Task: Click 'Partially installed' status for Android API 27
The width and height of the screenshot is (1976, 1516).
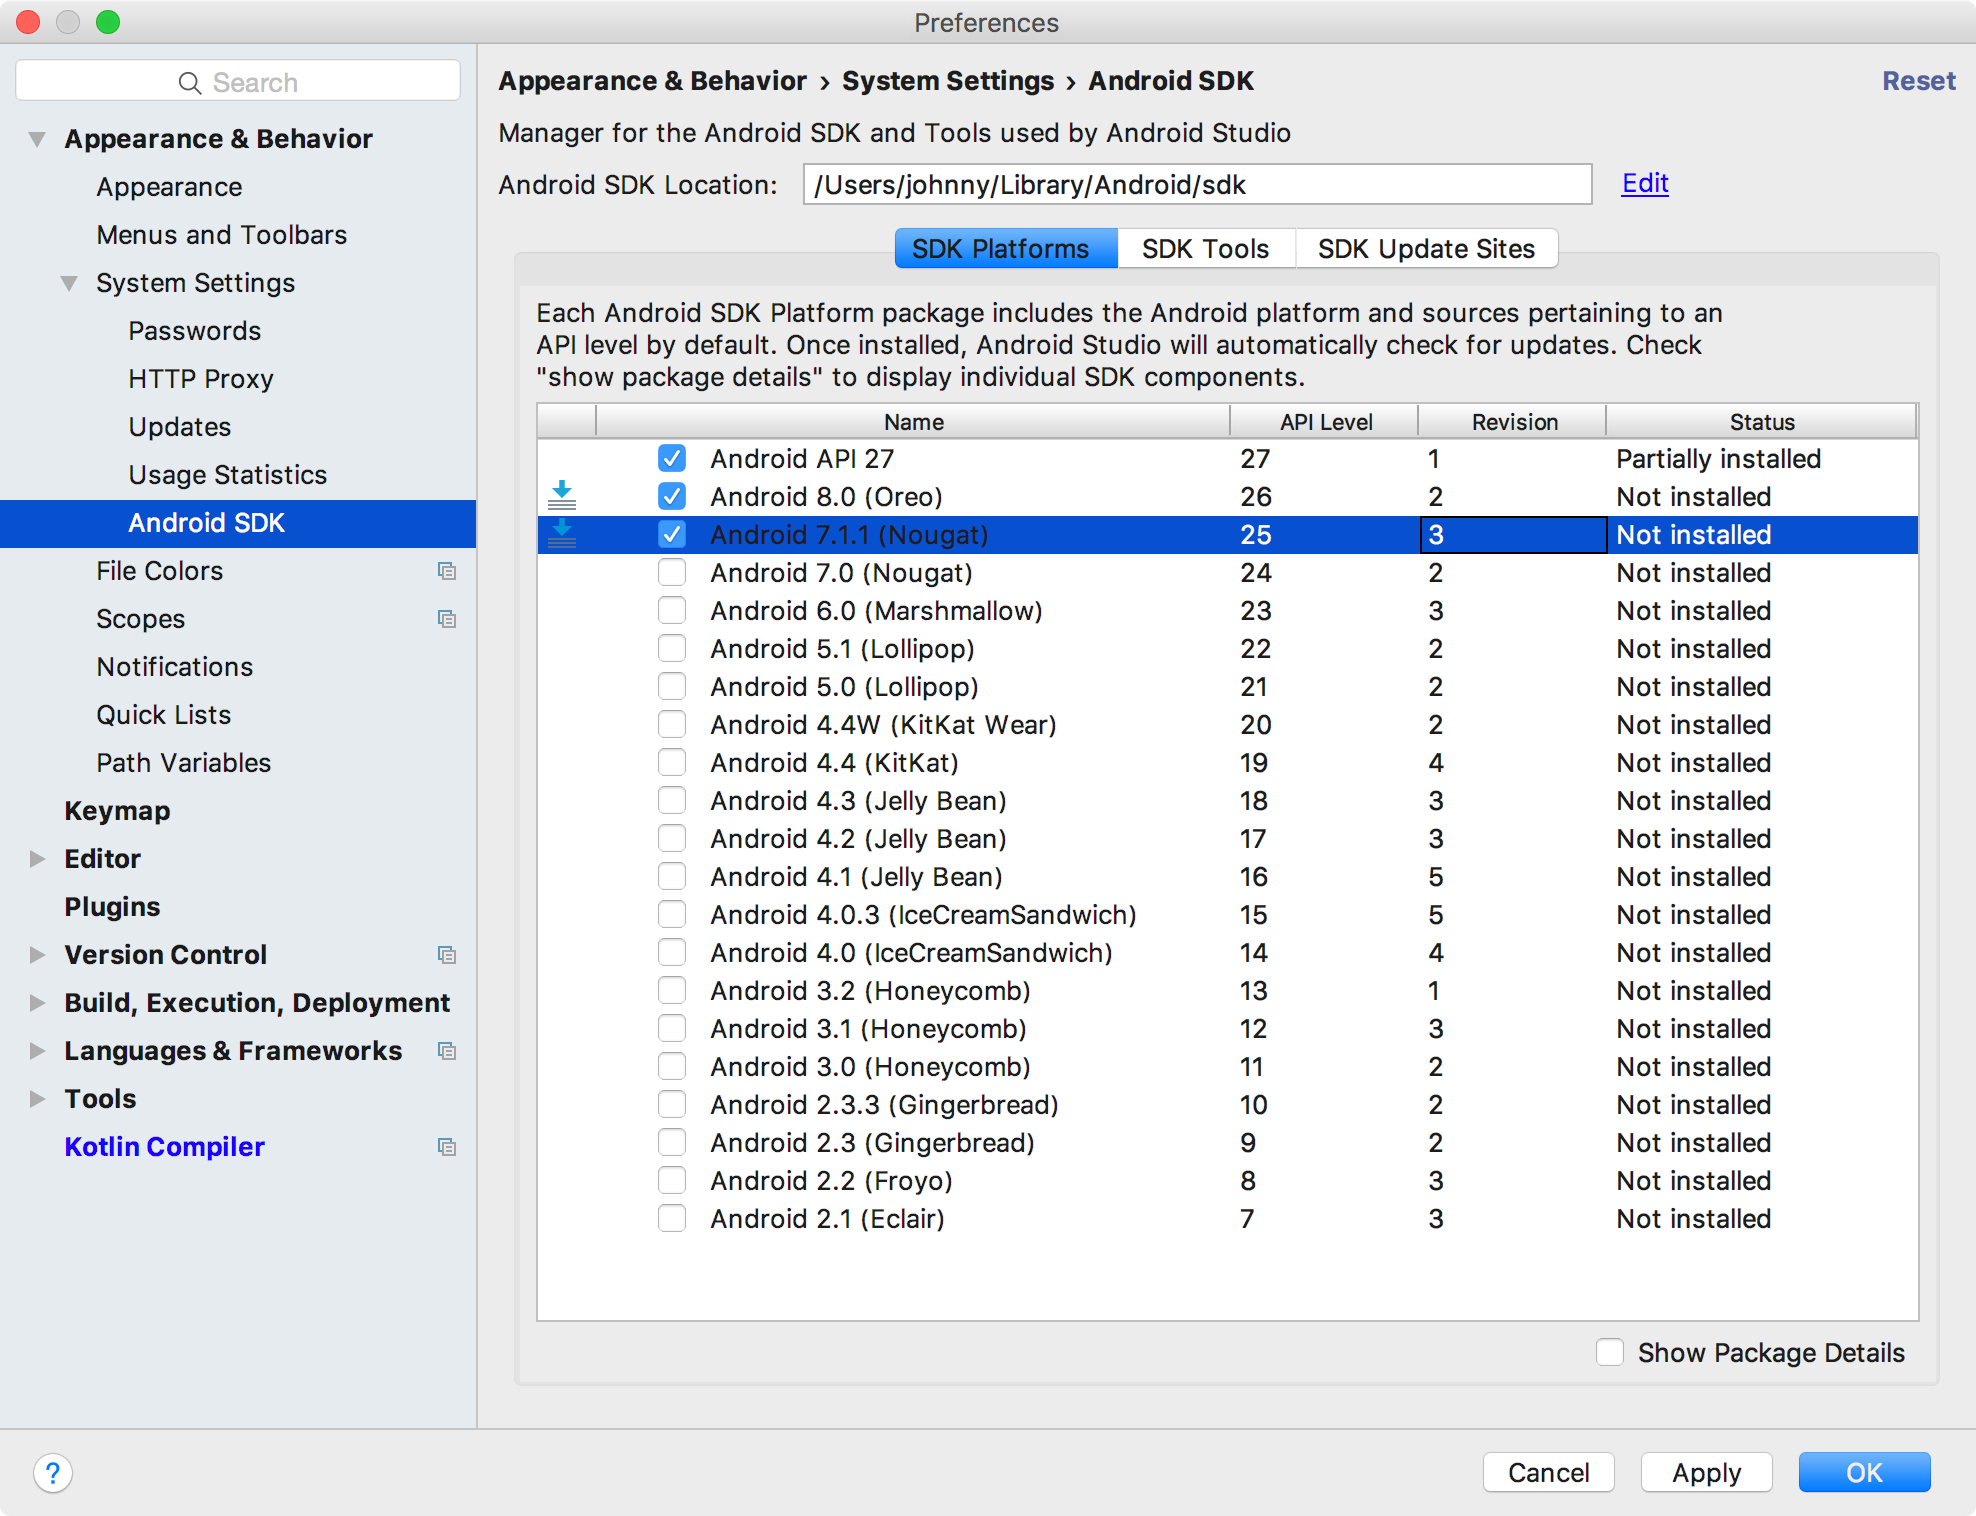Action: click(x=1718, y=458)
